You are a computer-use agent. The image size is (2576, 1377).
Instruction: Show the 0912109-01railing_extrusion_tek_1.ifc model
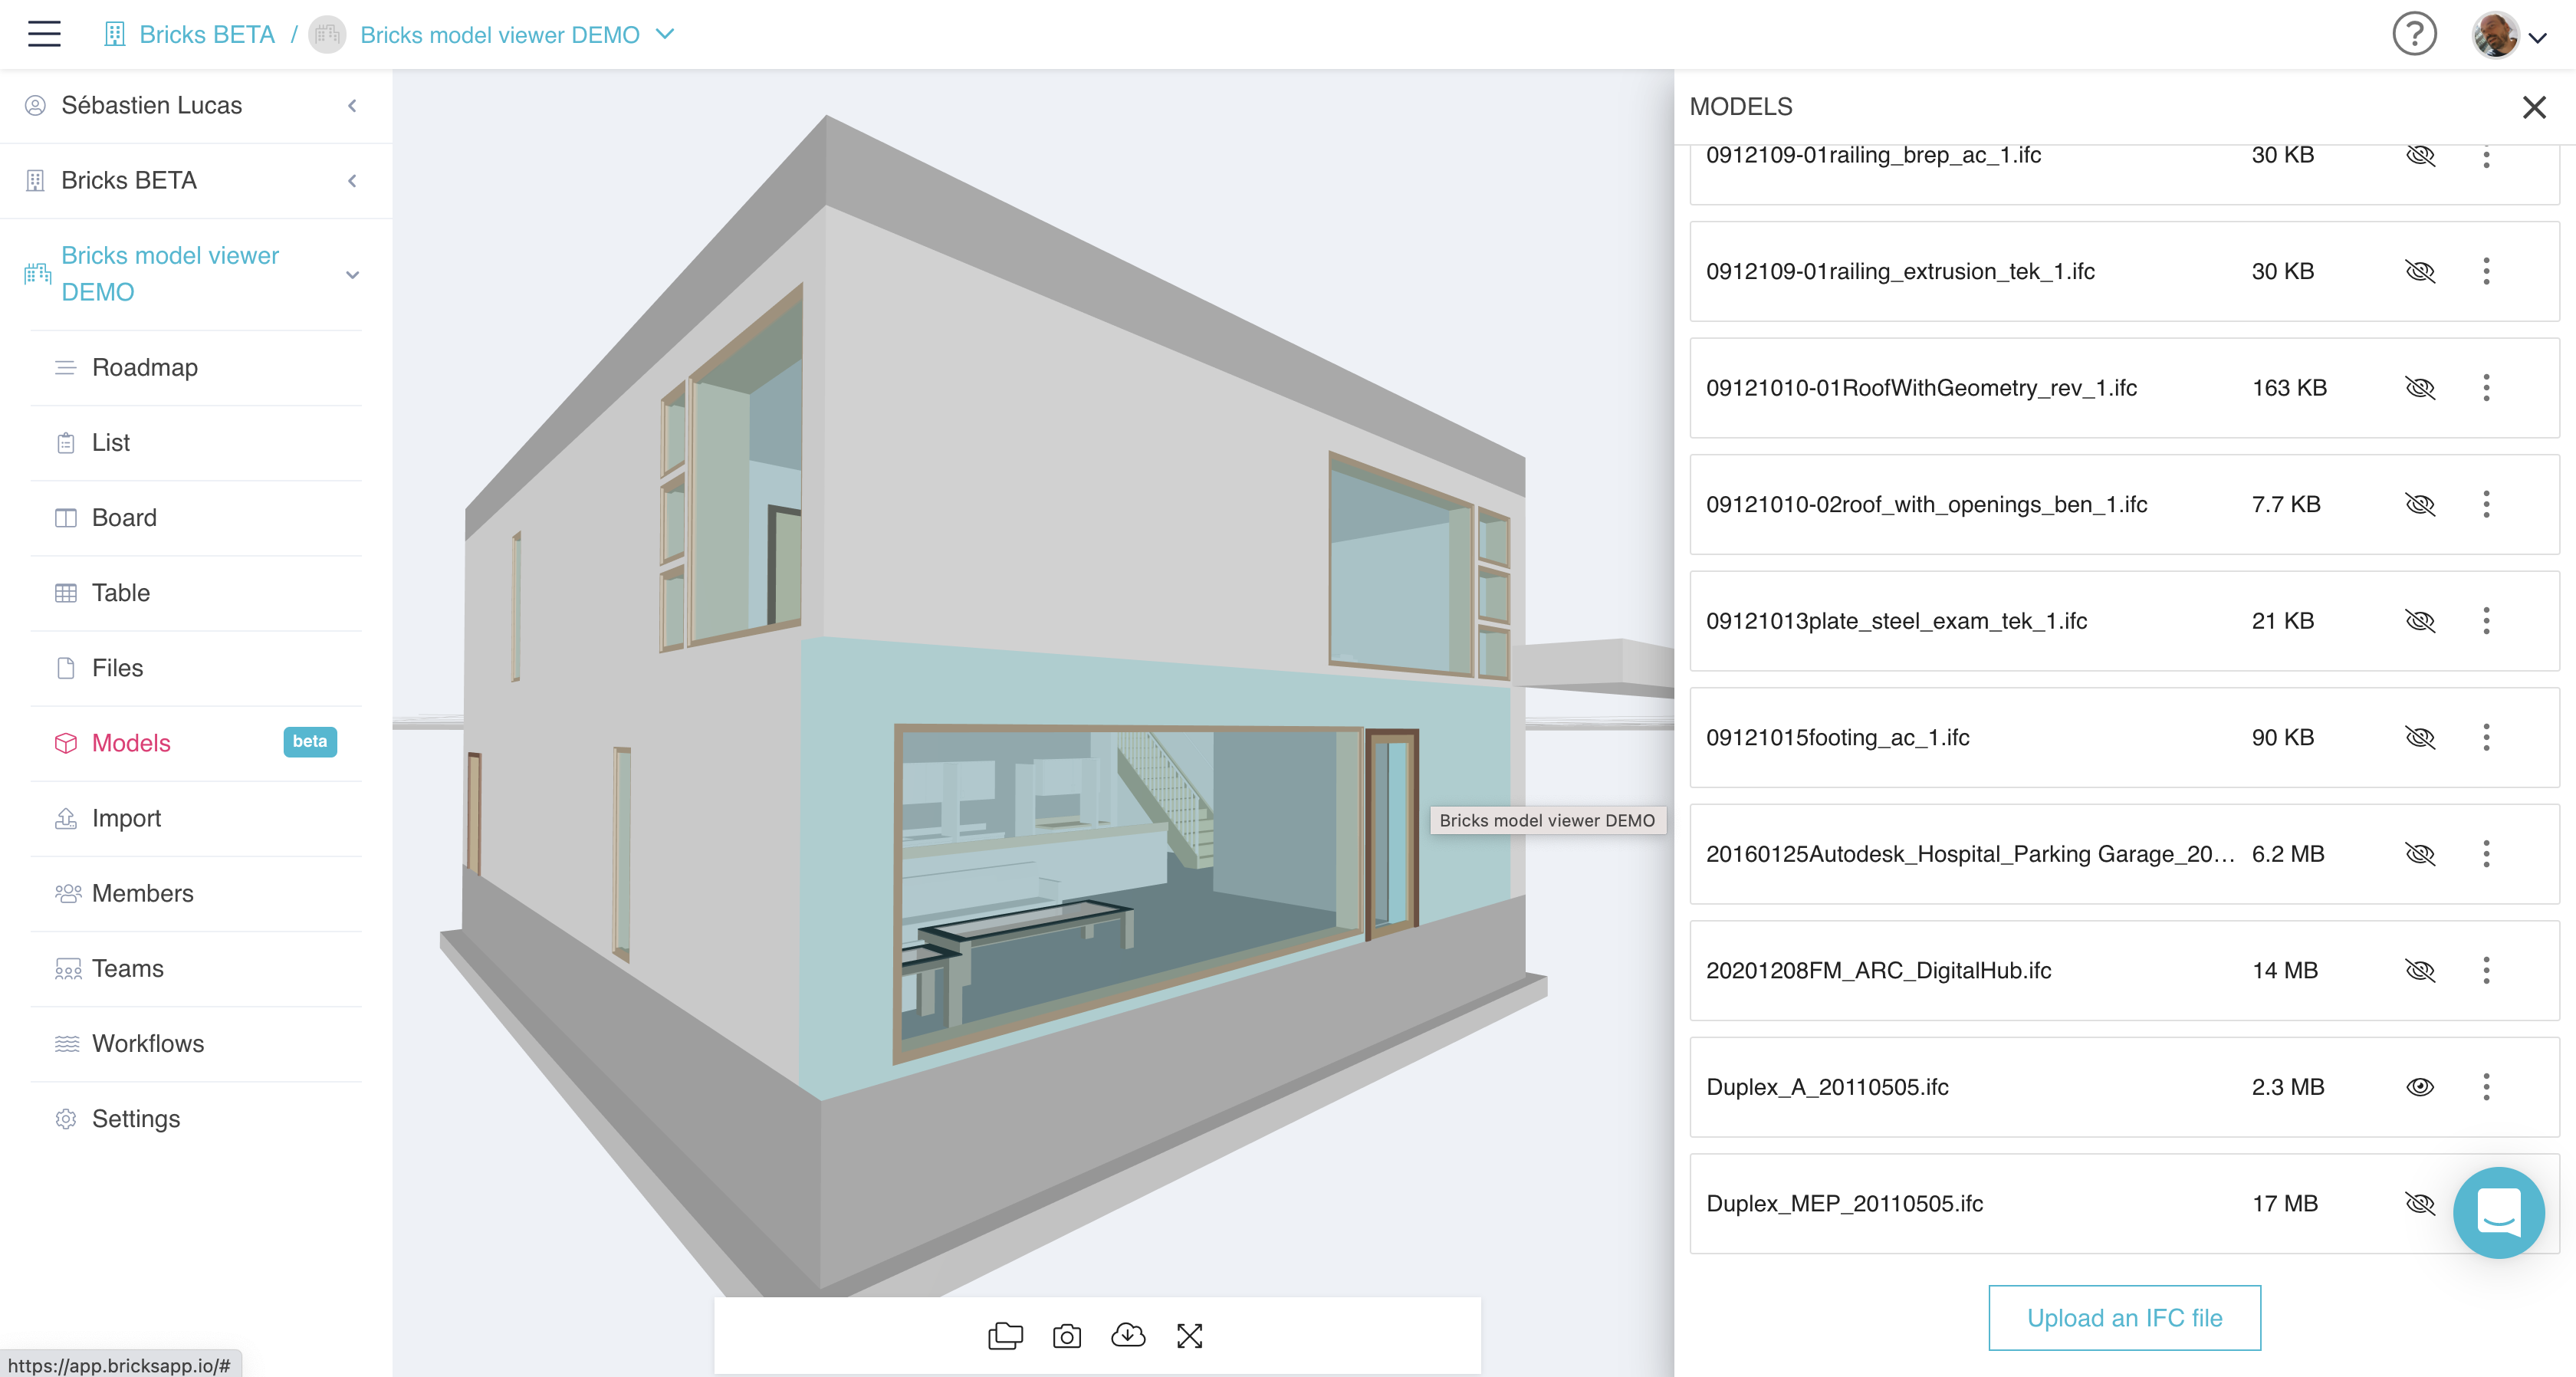point(2420,271)
